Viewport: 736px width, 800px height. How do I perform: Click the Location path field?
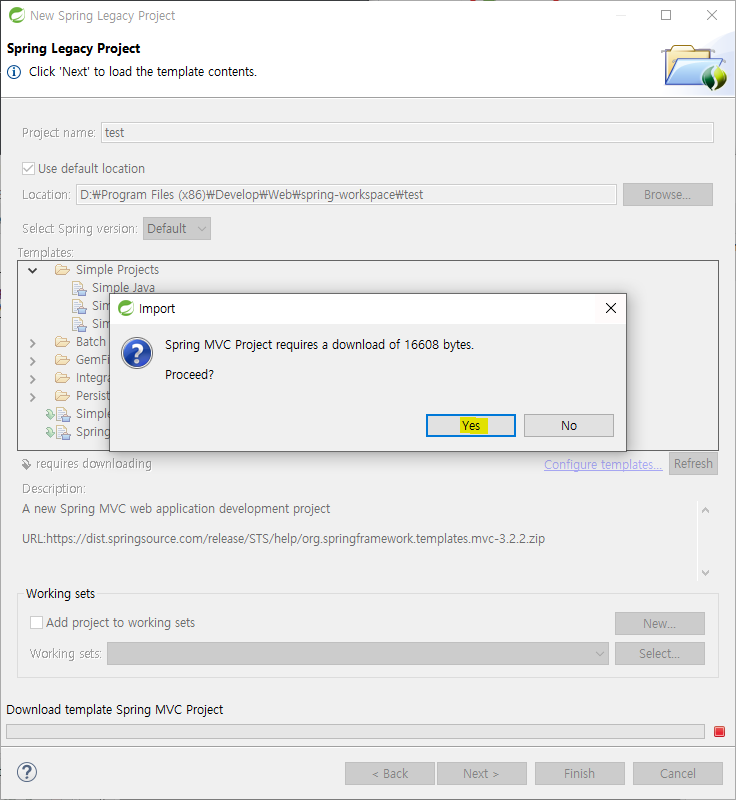pos(346,194)
